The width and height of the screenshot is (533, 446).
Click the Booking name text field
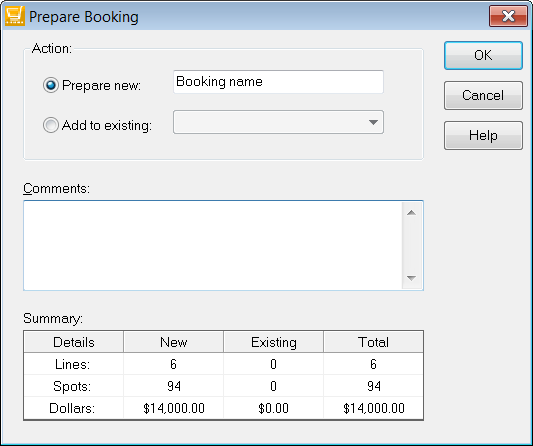[278, 82]
